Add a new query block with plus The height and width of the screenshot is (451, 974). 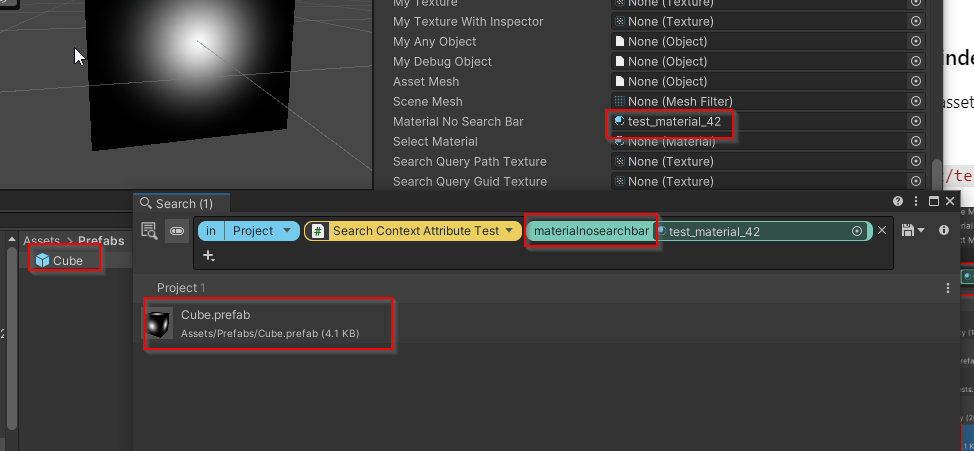click(208, 255)
